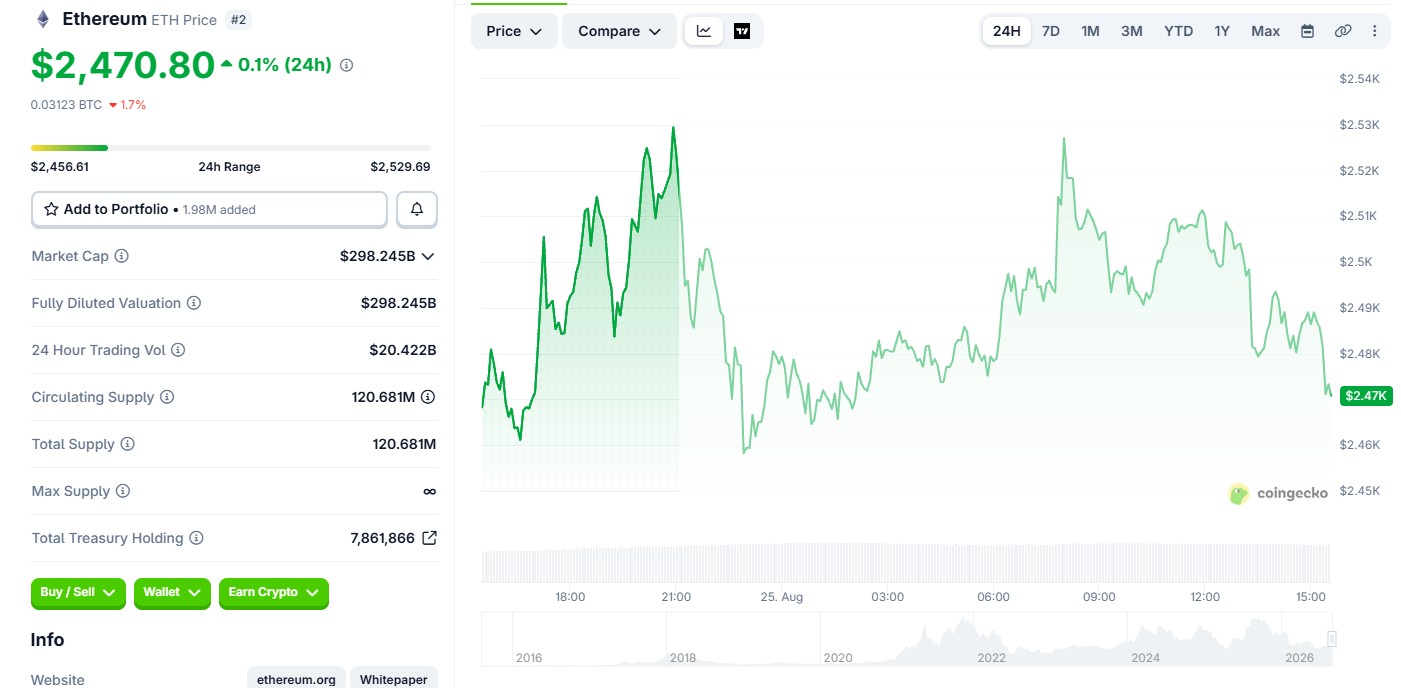
Task: Open the Earn Crypto dropdown
Action: coord(273,593)
